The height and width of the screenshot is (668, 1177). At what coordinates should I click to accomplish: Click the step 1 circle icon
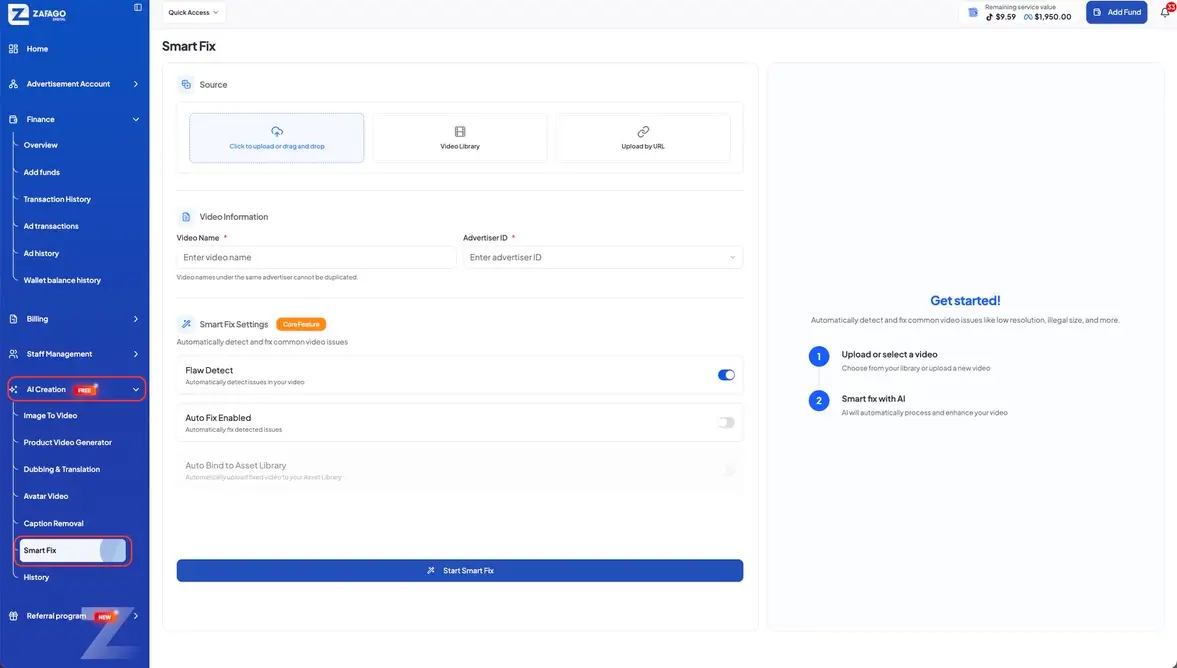tap(819, 356)
